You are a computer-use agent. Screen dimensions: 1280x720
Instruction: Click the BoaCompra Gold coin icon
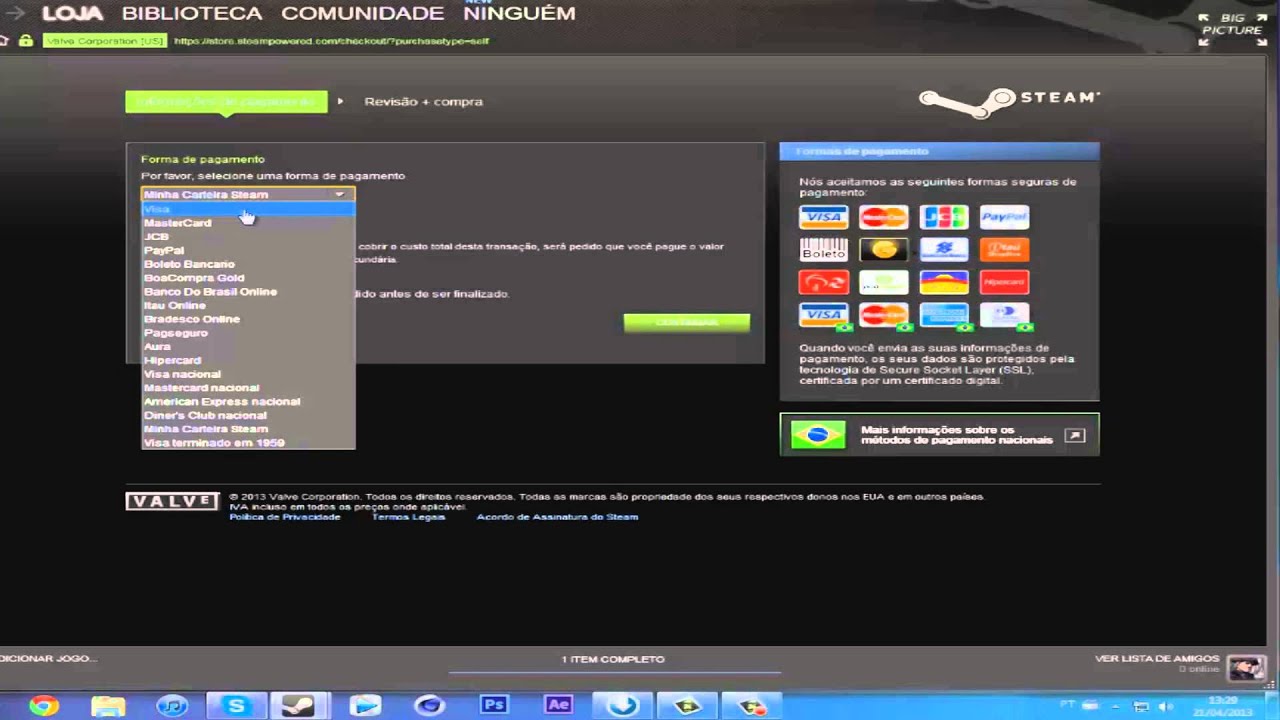tap(883, 249)
